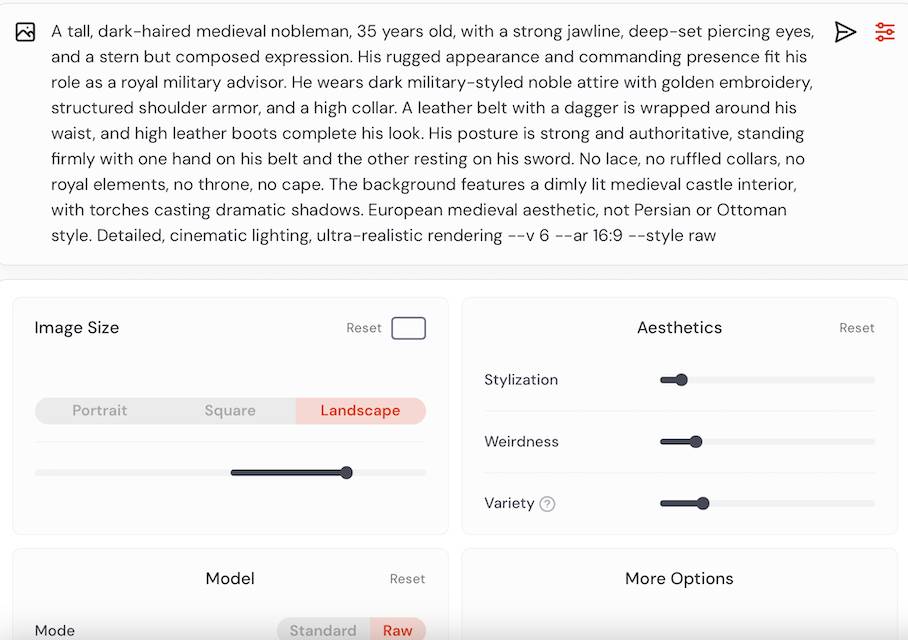The height and width of the screenshot is (640, 908).
Task: Reset the Aesthetics settings
Action: 857,328
